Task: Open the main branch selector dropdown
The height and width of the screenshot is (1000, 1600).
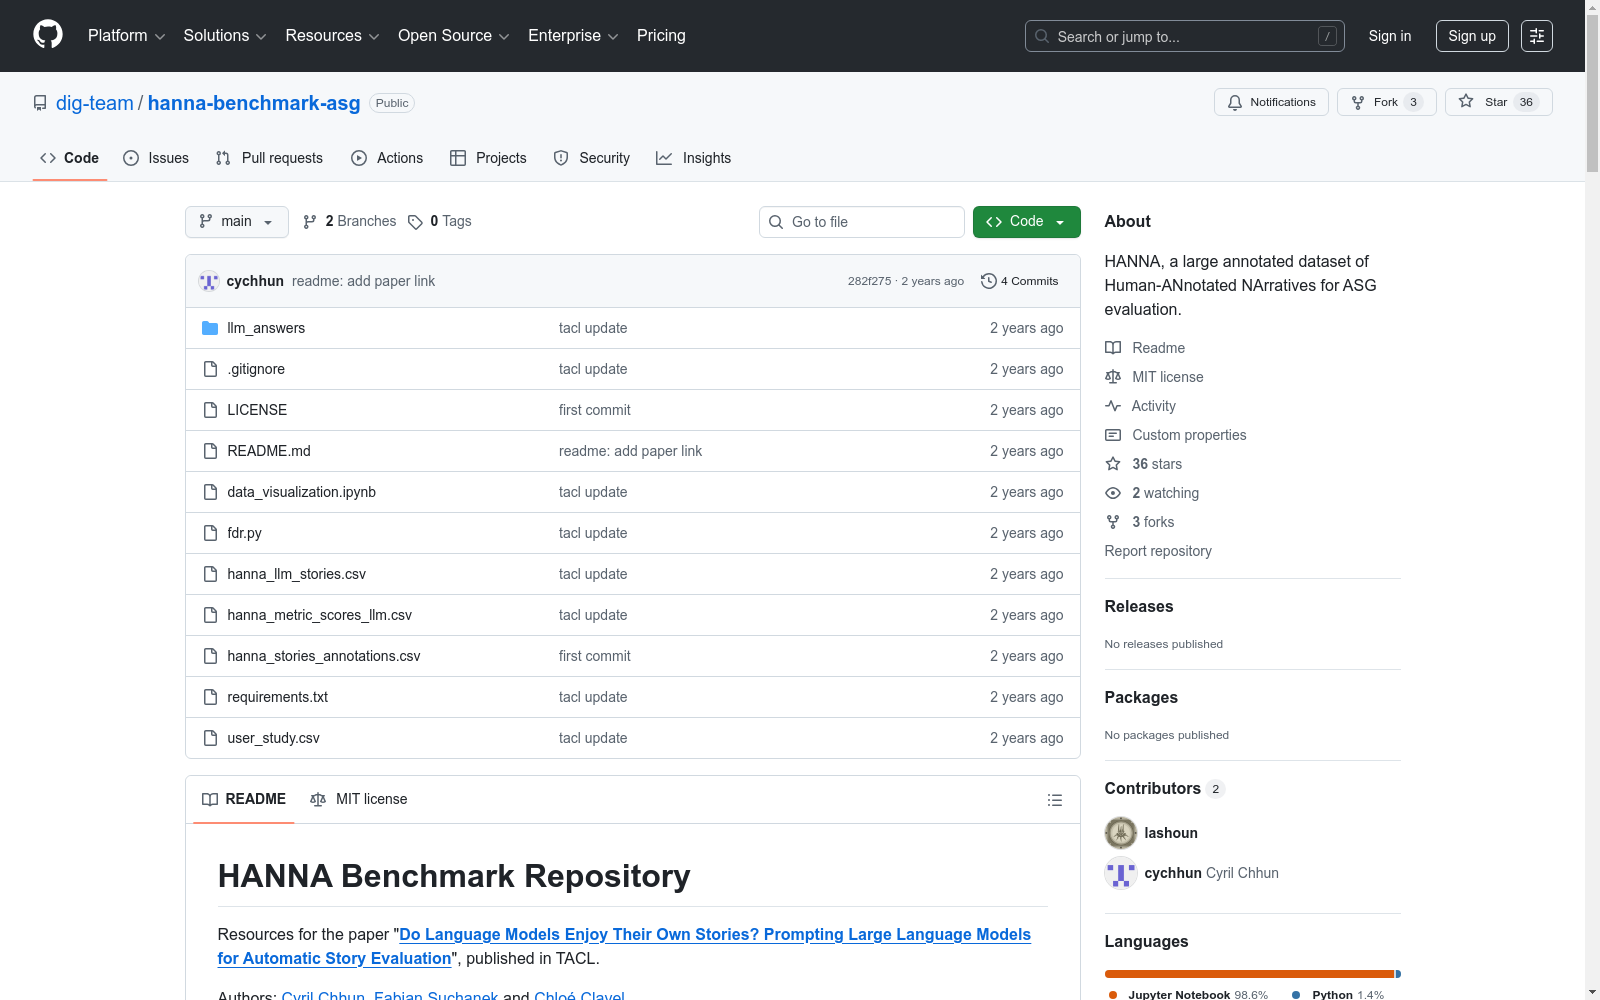Action: [x=237, y=222]
